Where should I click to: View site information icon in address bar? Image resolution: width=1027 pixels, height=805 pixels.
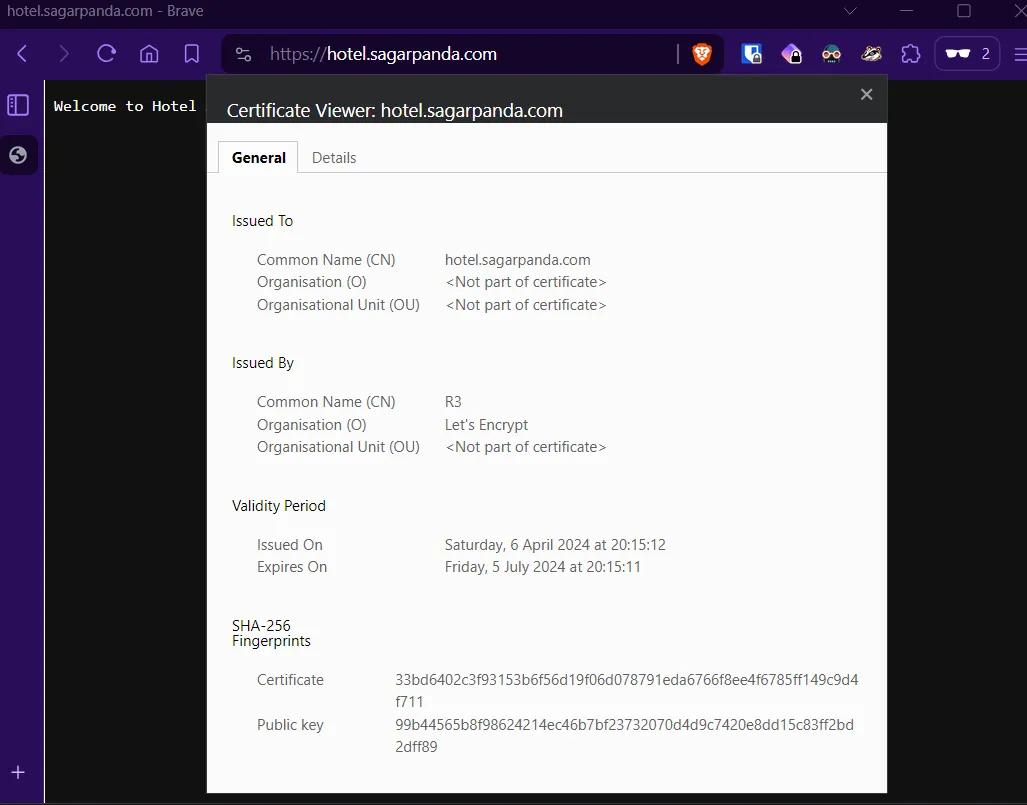pyautogui.click(x=243, y=54)
